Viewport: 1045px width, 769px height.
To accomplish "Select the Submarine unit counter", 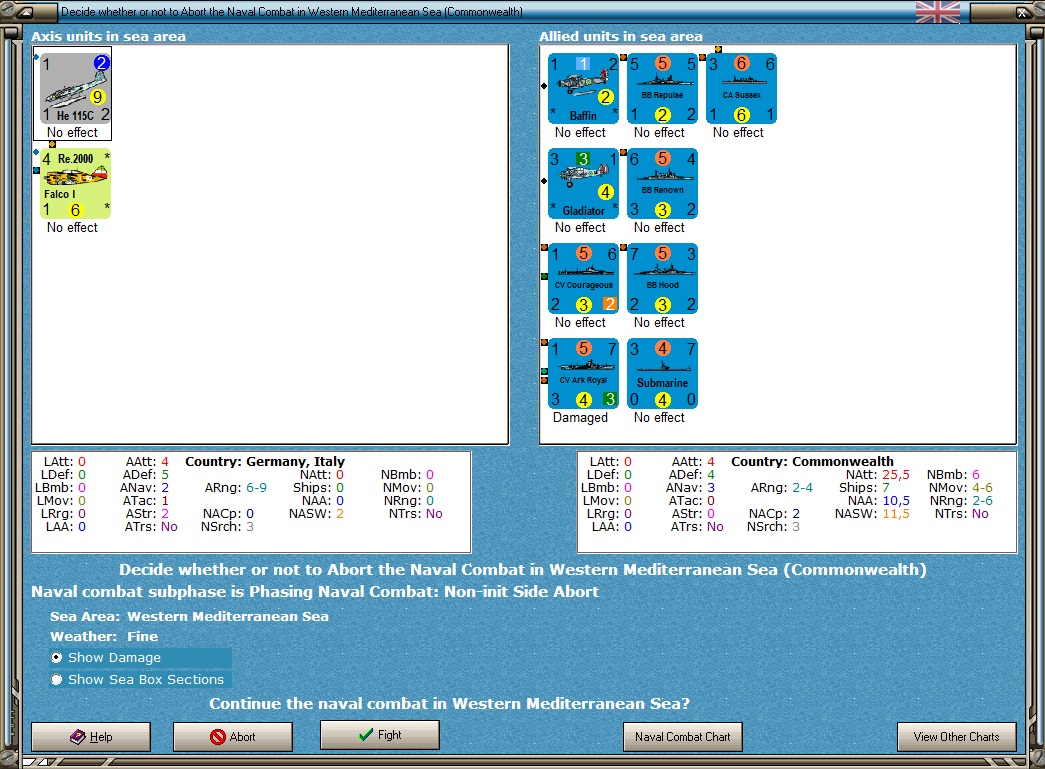I will tap(662, 374).
